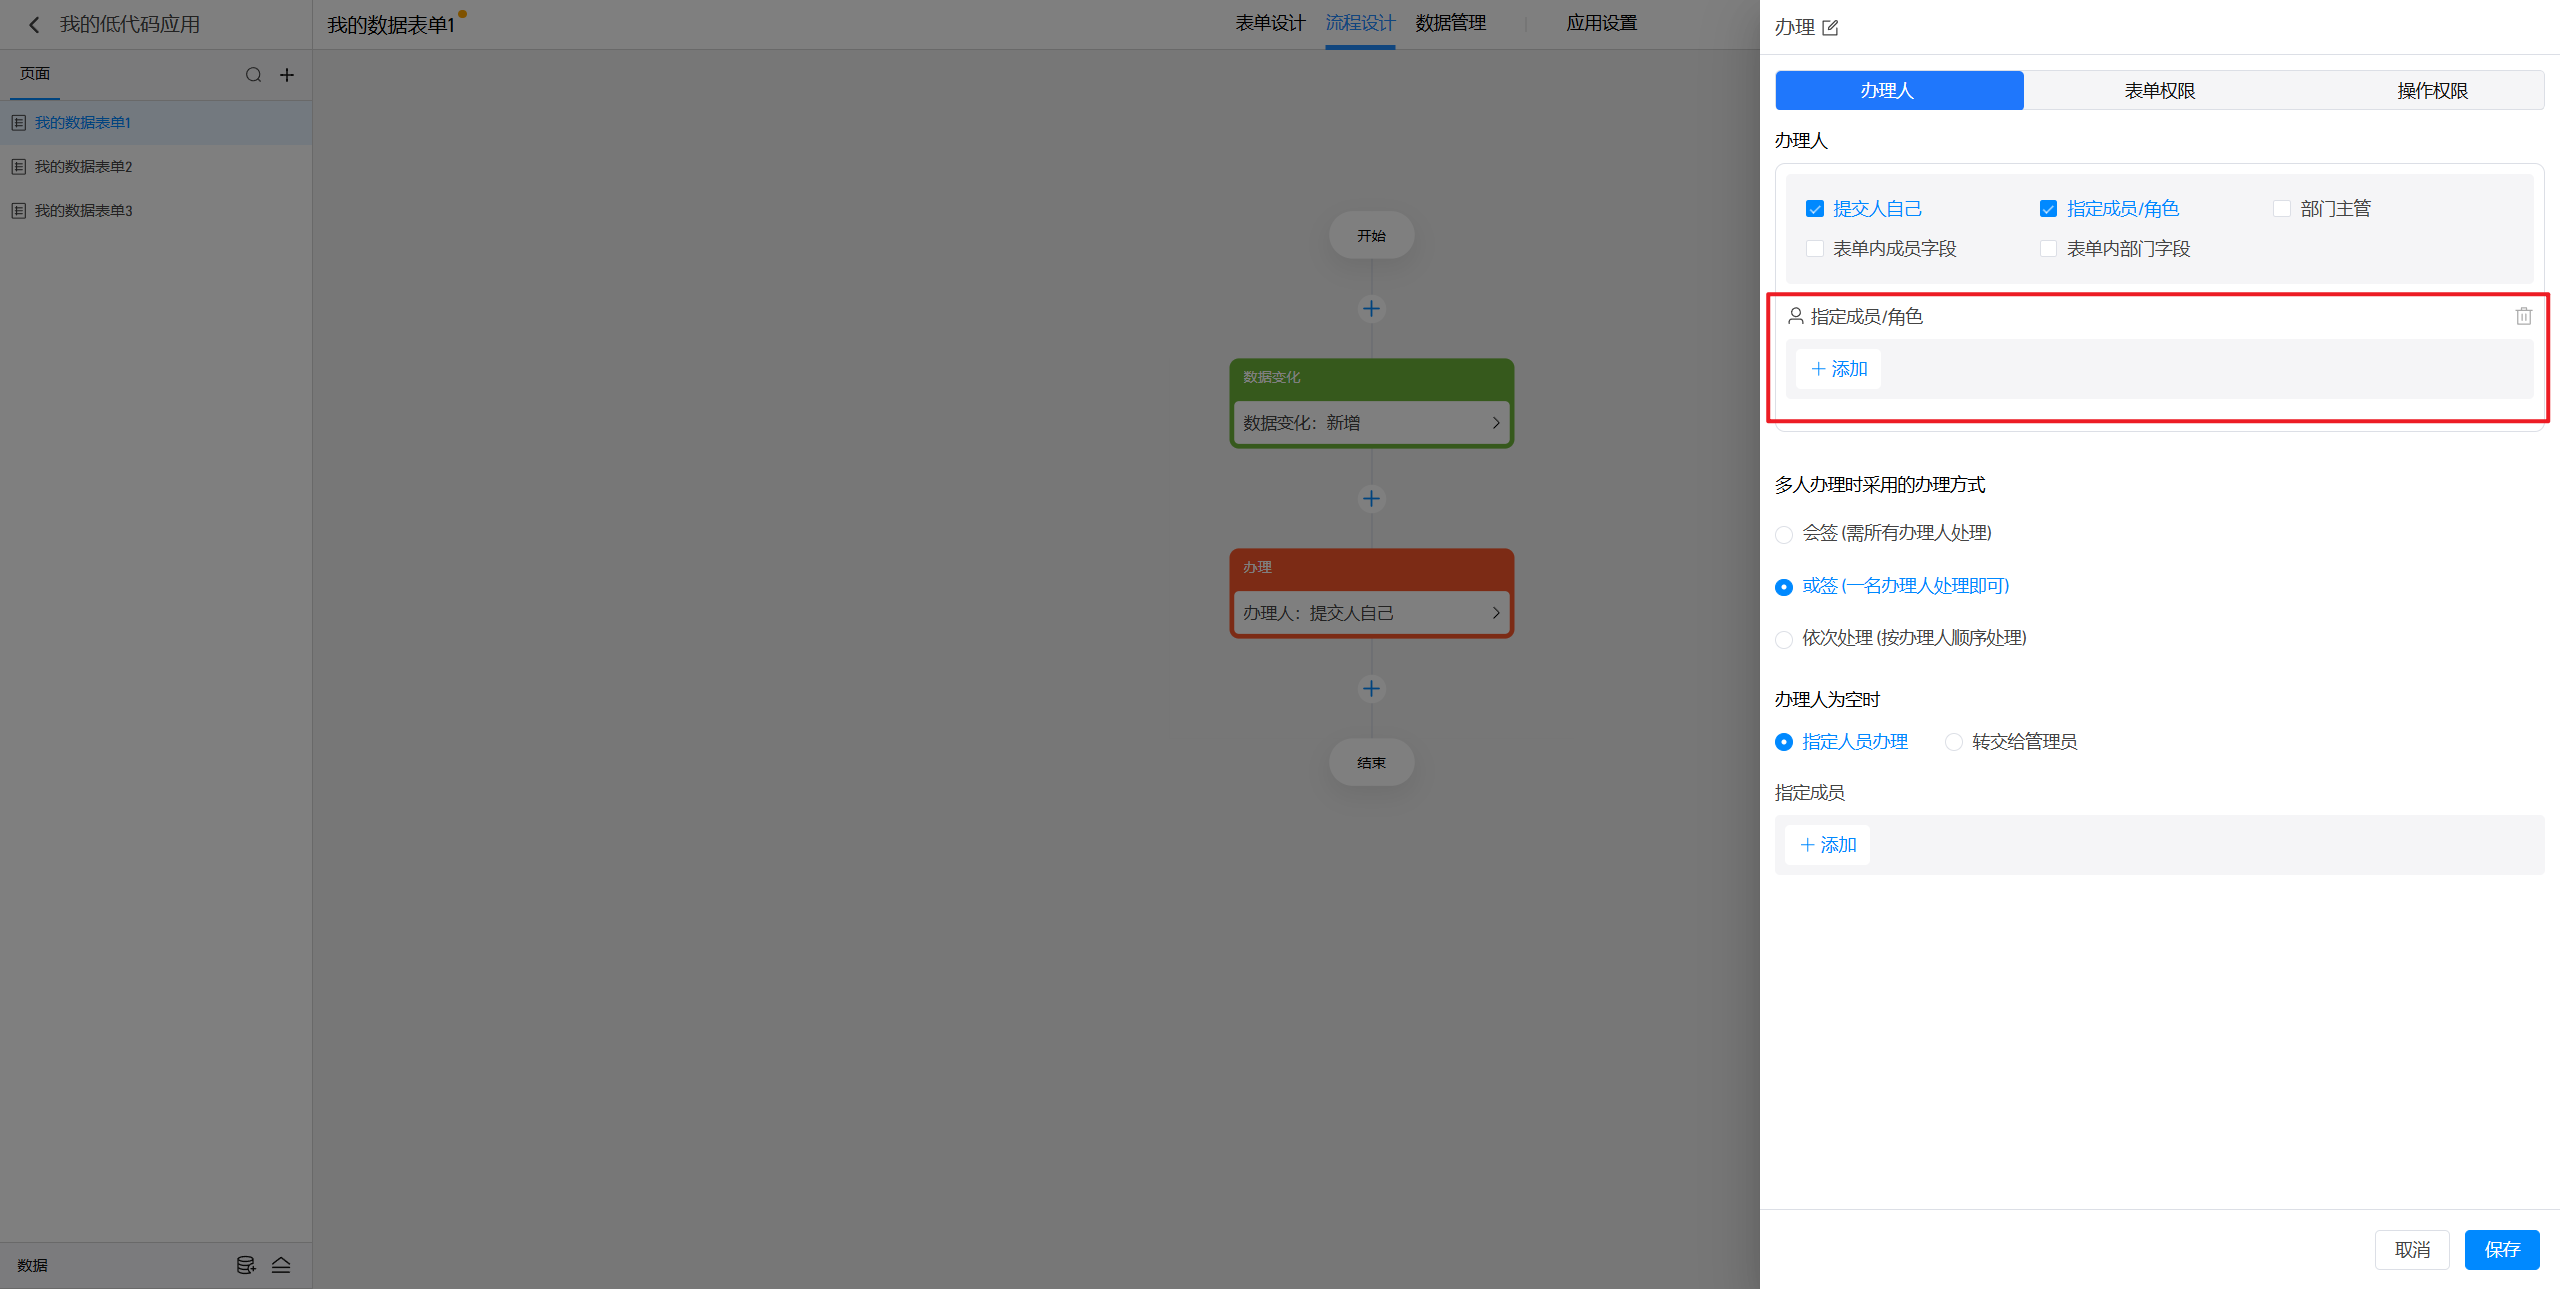2560x1289 pixels.
Task: Click 保存 button
Action: (x=2501, y=1249)
